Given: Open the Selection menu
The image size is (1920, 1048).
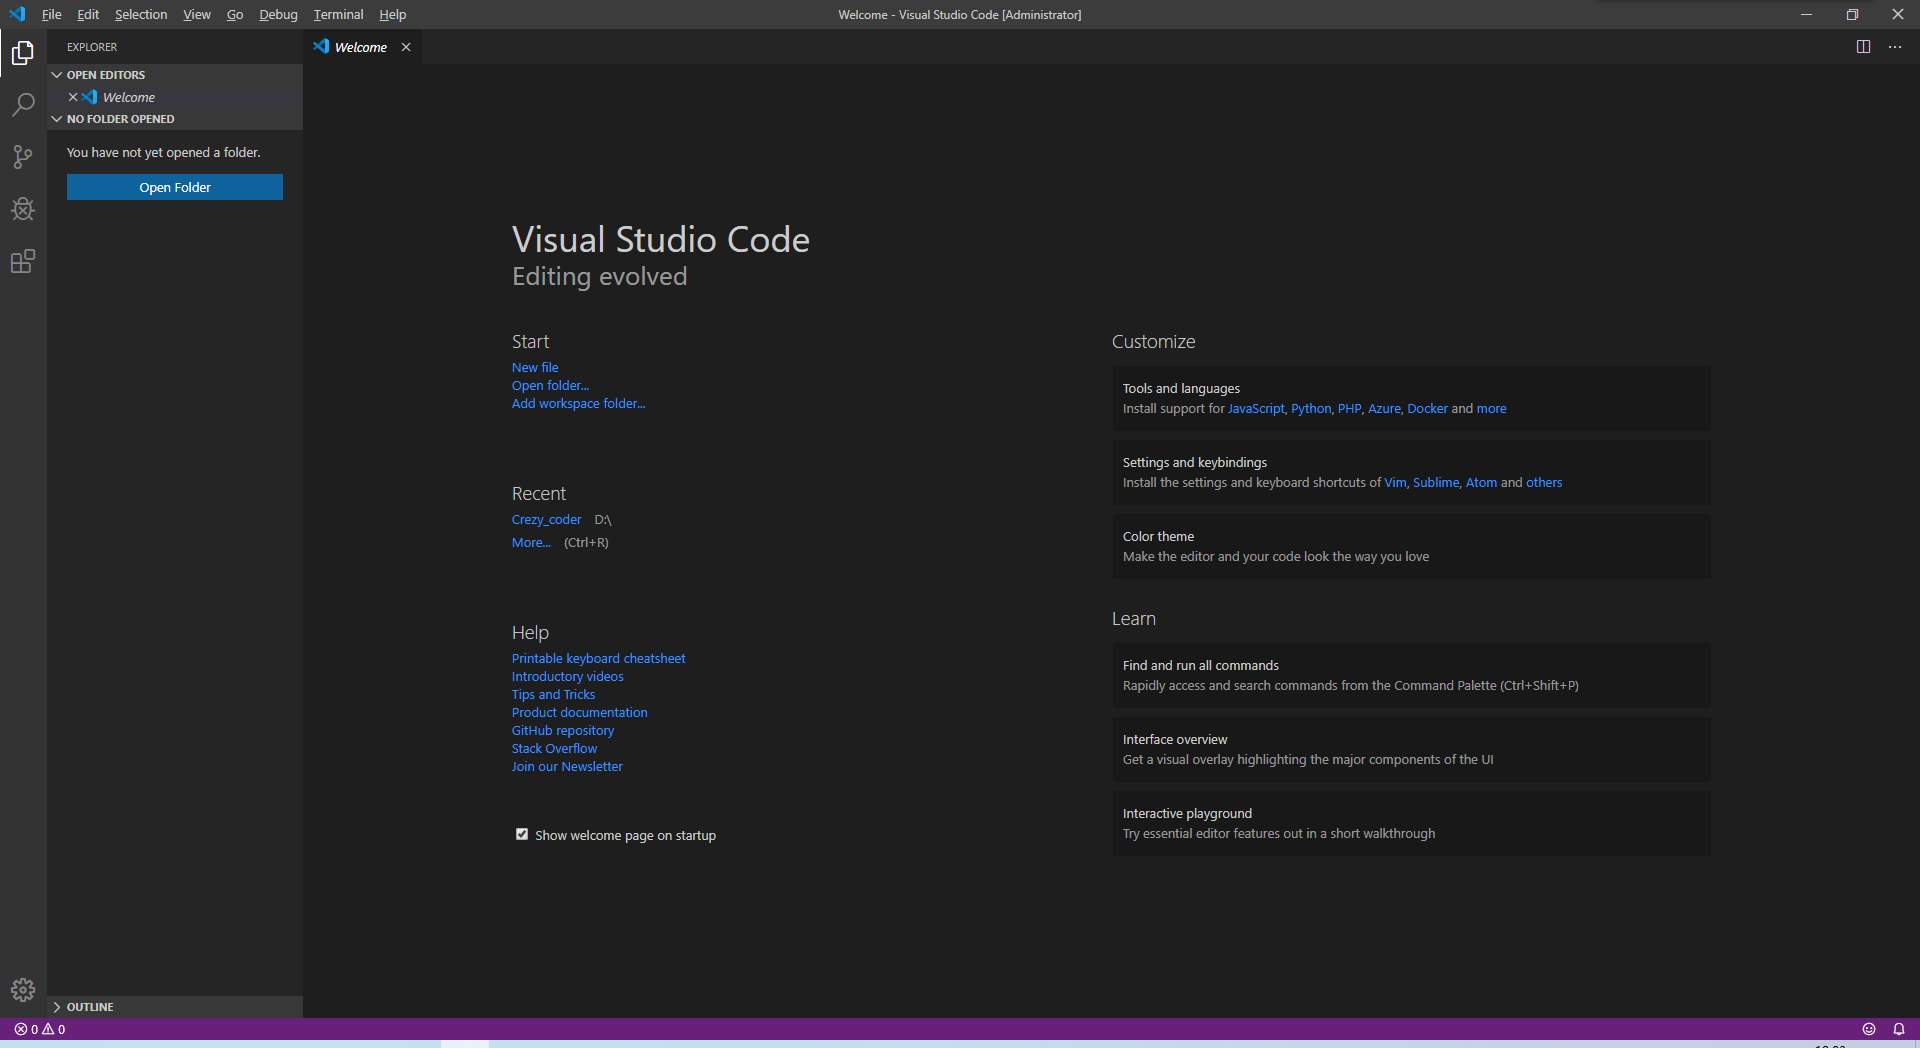Looking at the screenshot, I should (141, 14).
